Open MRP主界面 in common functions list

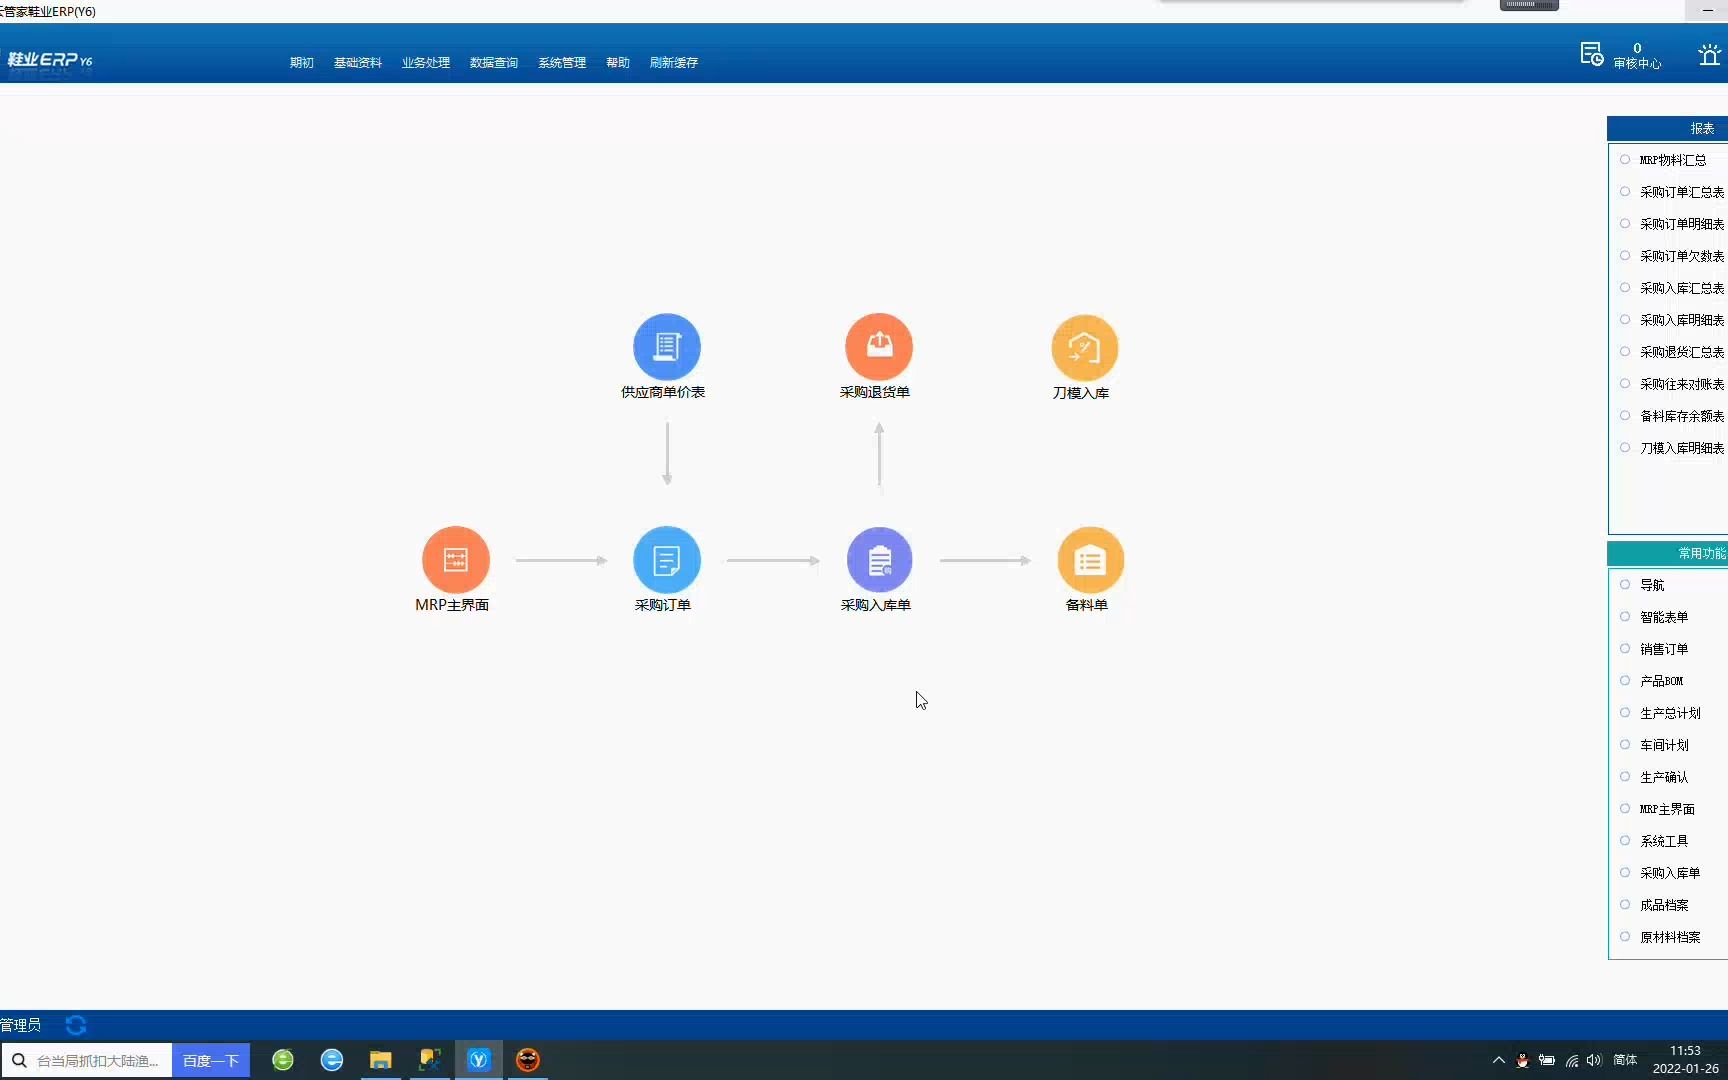click(1667, 809)
